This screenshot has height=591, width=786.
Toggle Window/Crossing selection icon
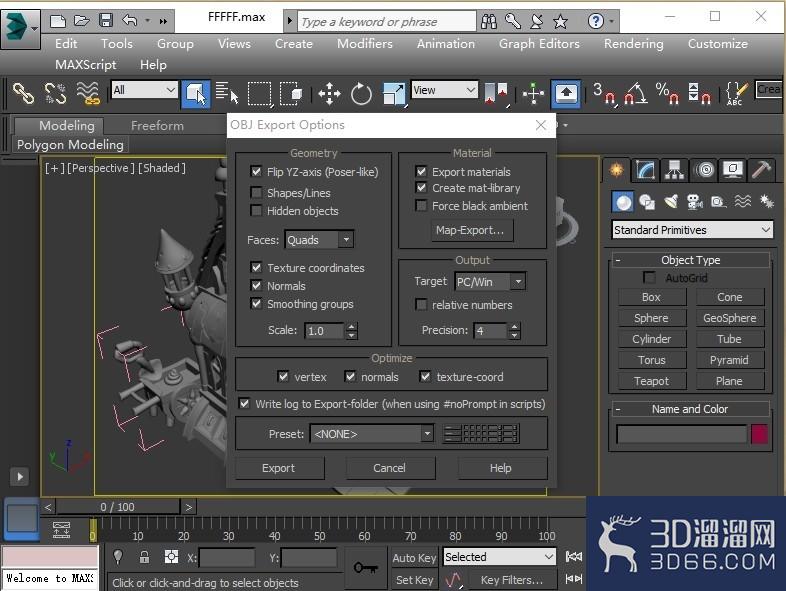tap(291, 93)
